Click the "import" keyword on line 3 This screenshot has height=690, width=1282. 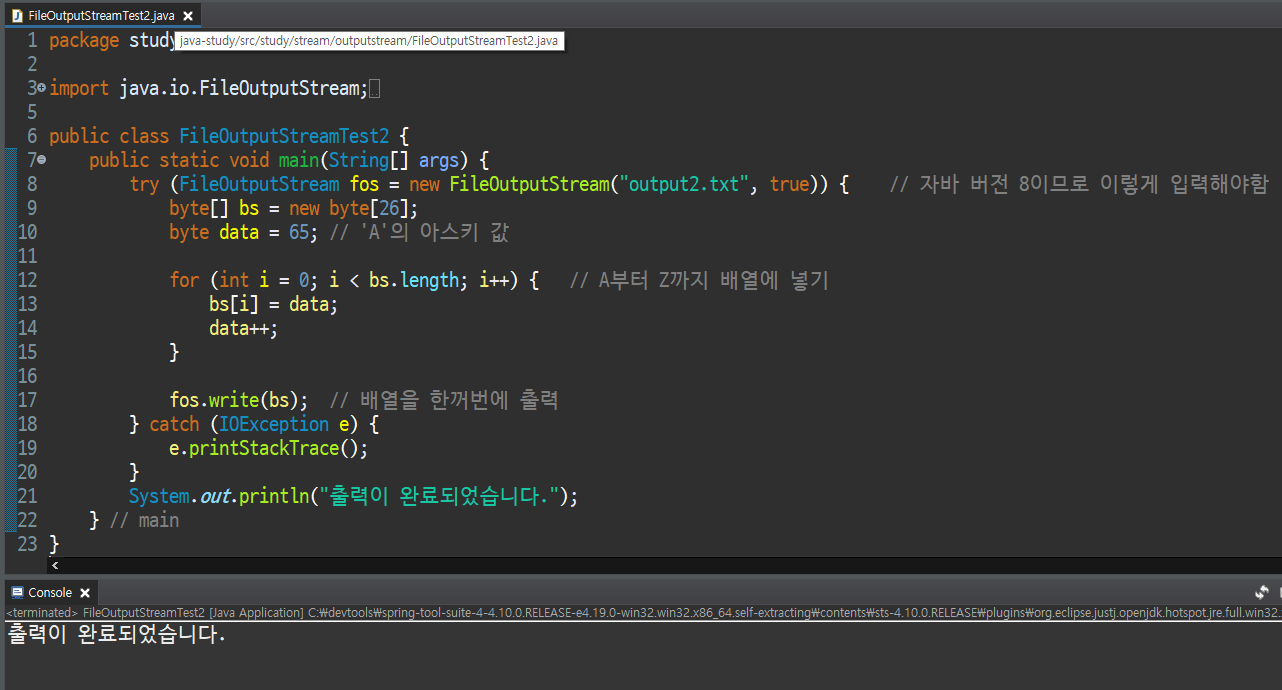[x=79, y=89]
